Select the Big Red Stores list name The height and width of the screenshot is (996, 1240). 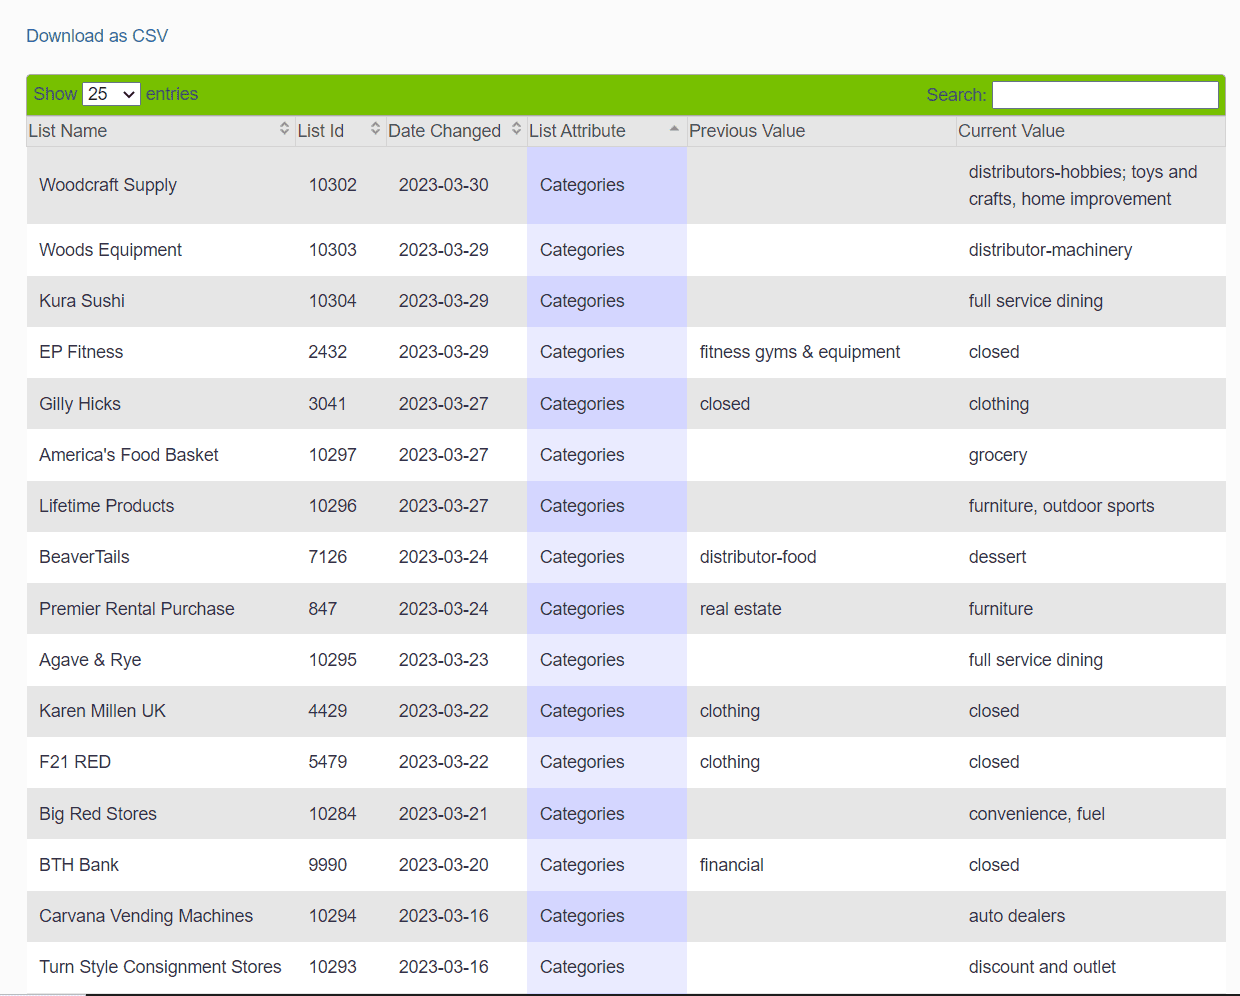coord(98,814)
